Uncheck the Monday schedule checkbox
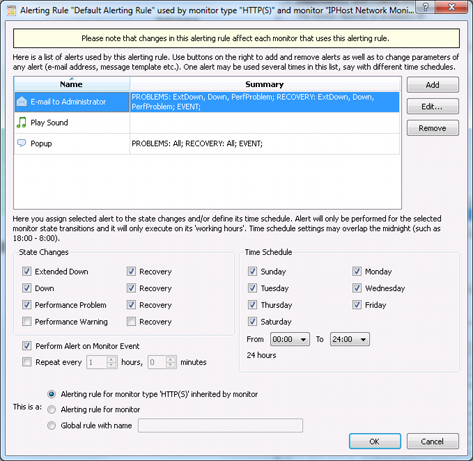Screen dimensions: 473x461 [357, 271]
